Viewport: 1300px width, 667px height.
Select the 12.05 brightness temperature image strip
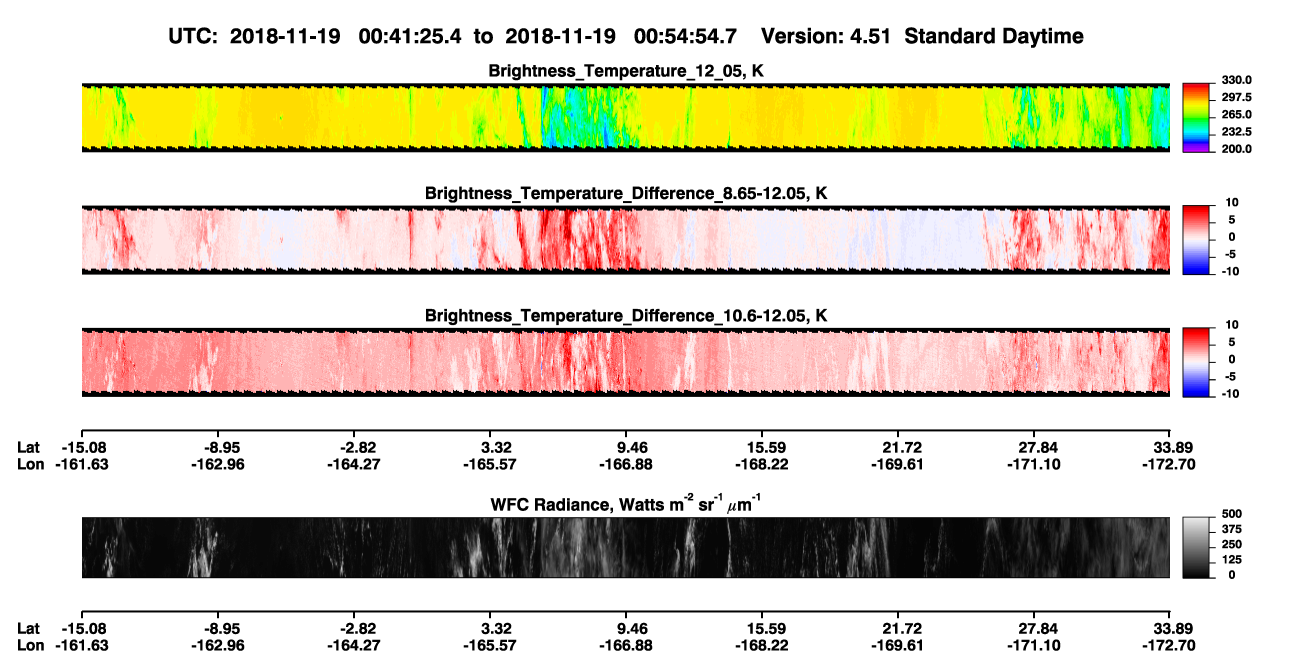(x=625, y=117)
